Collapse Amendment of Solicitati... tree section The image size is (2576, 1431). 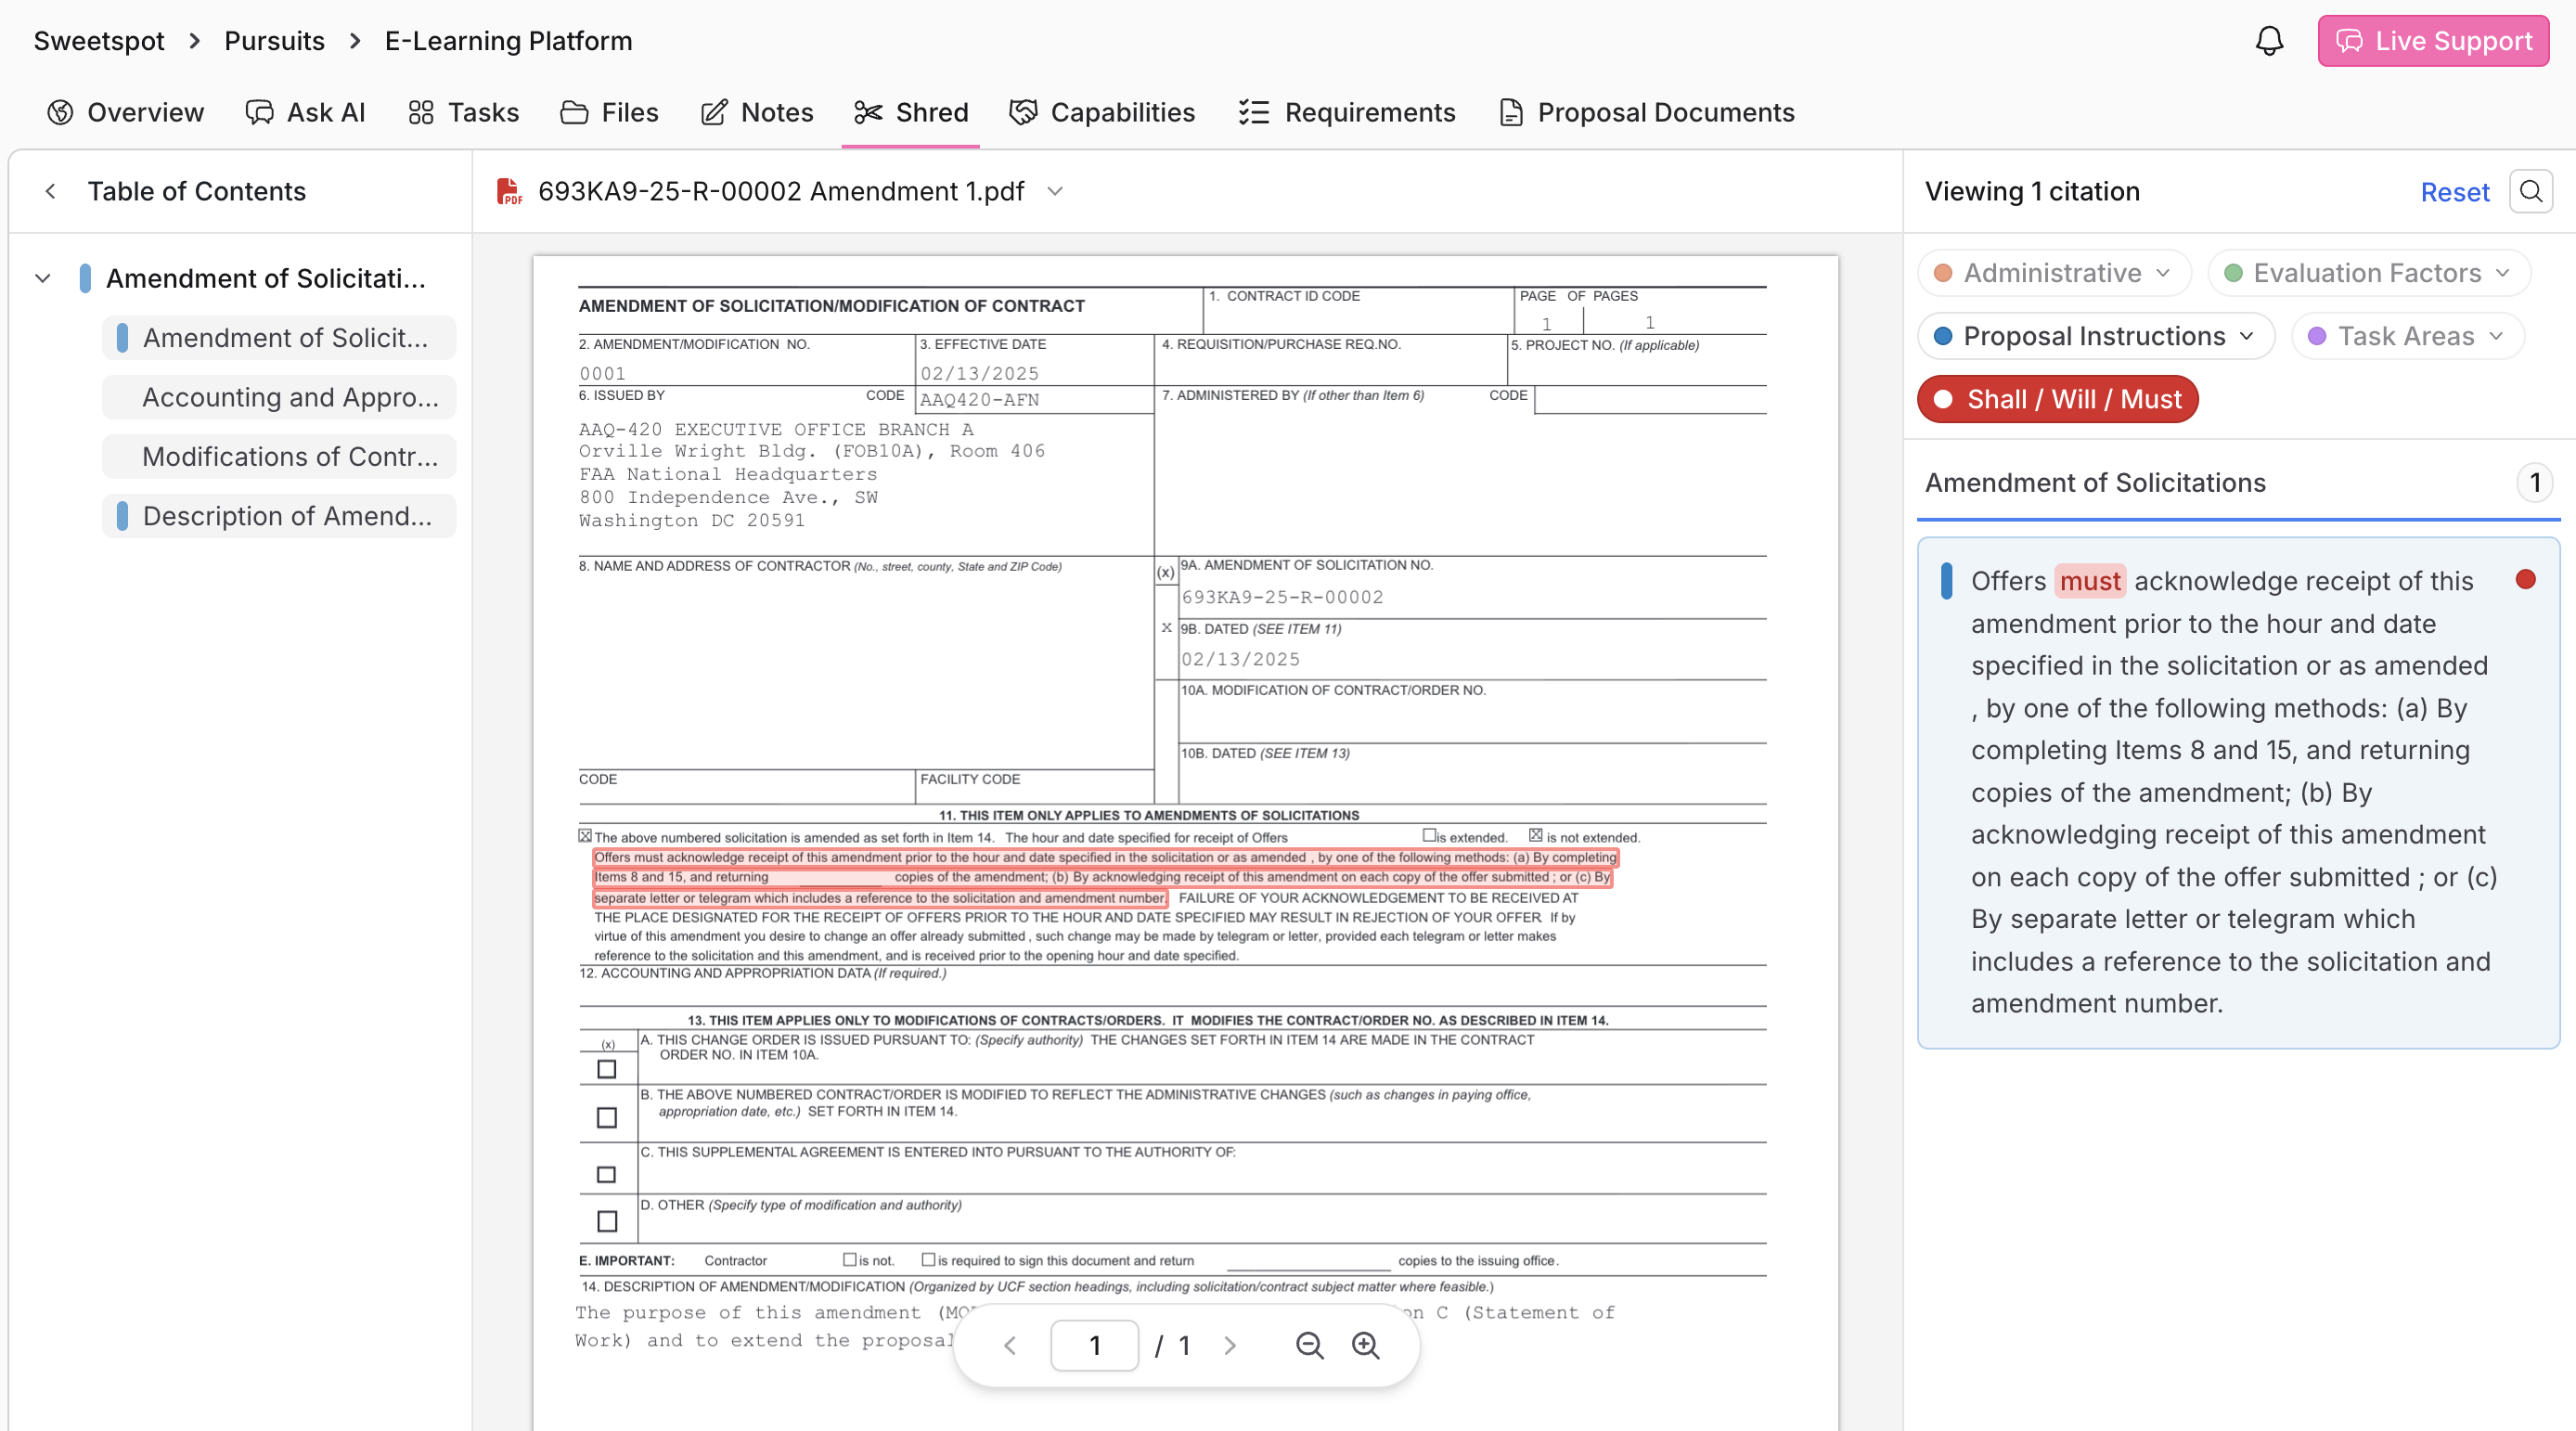click(43, 278)
